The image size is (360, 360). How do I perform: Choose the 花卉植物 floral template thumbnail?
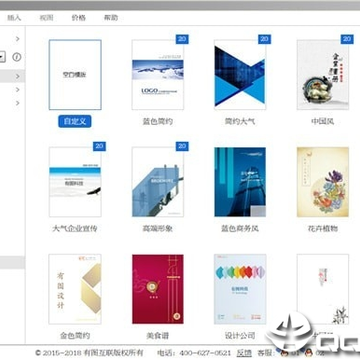point(323,182)
